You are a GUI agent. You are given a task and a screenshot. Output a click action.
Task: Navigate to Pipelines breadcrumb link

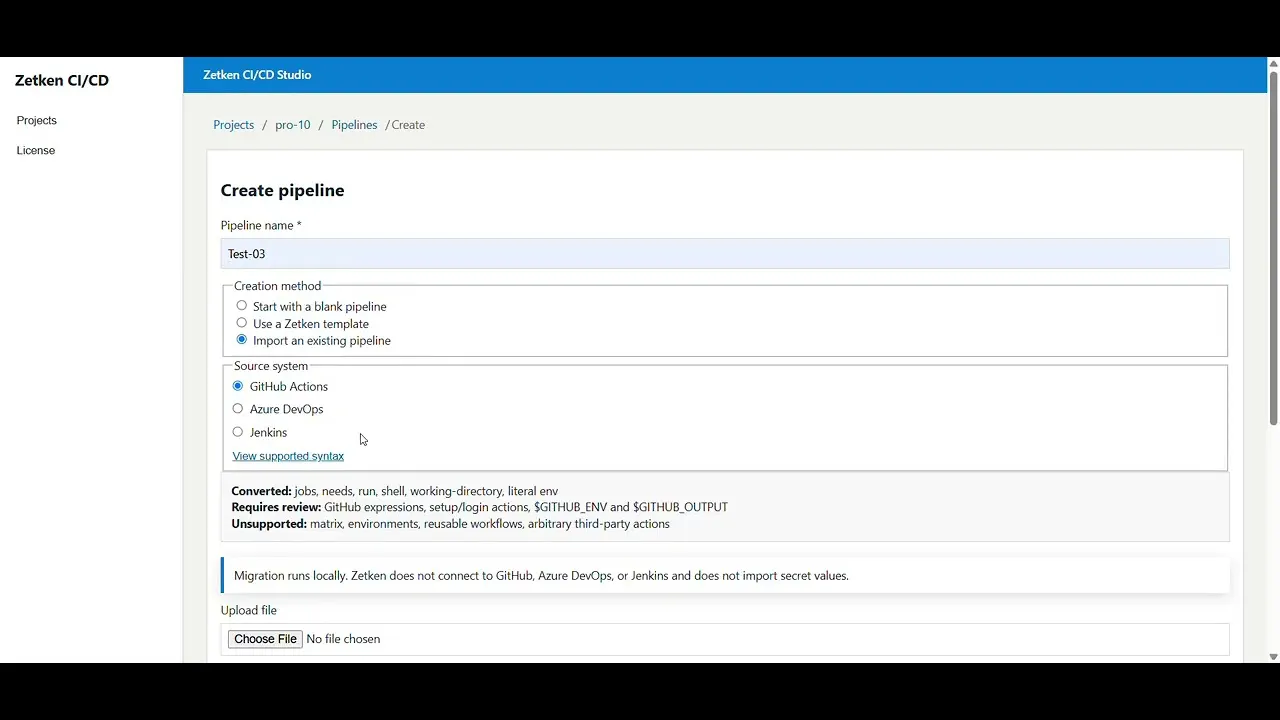[354, 125]
